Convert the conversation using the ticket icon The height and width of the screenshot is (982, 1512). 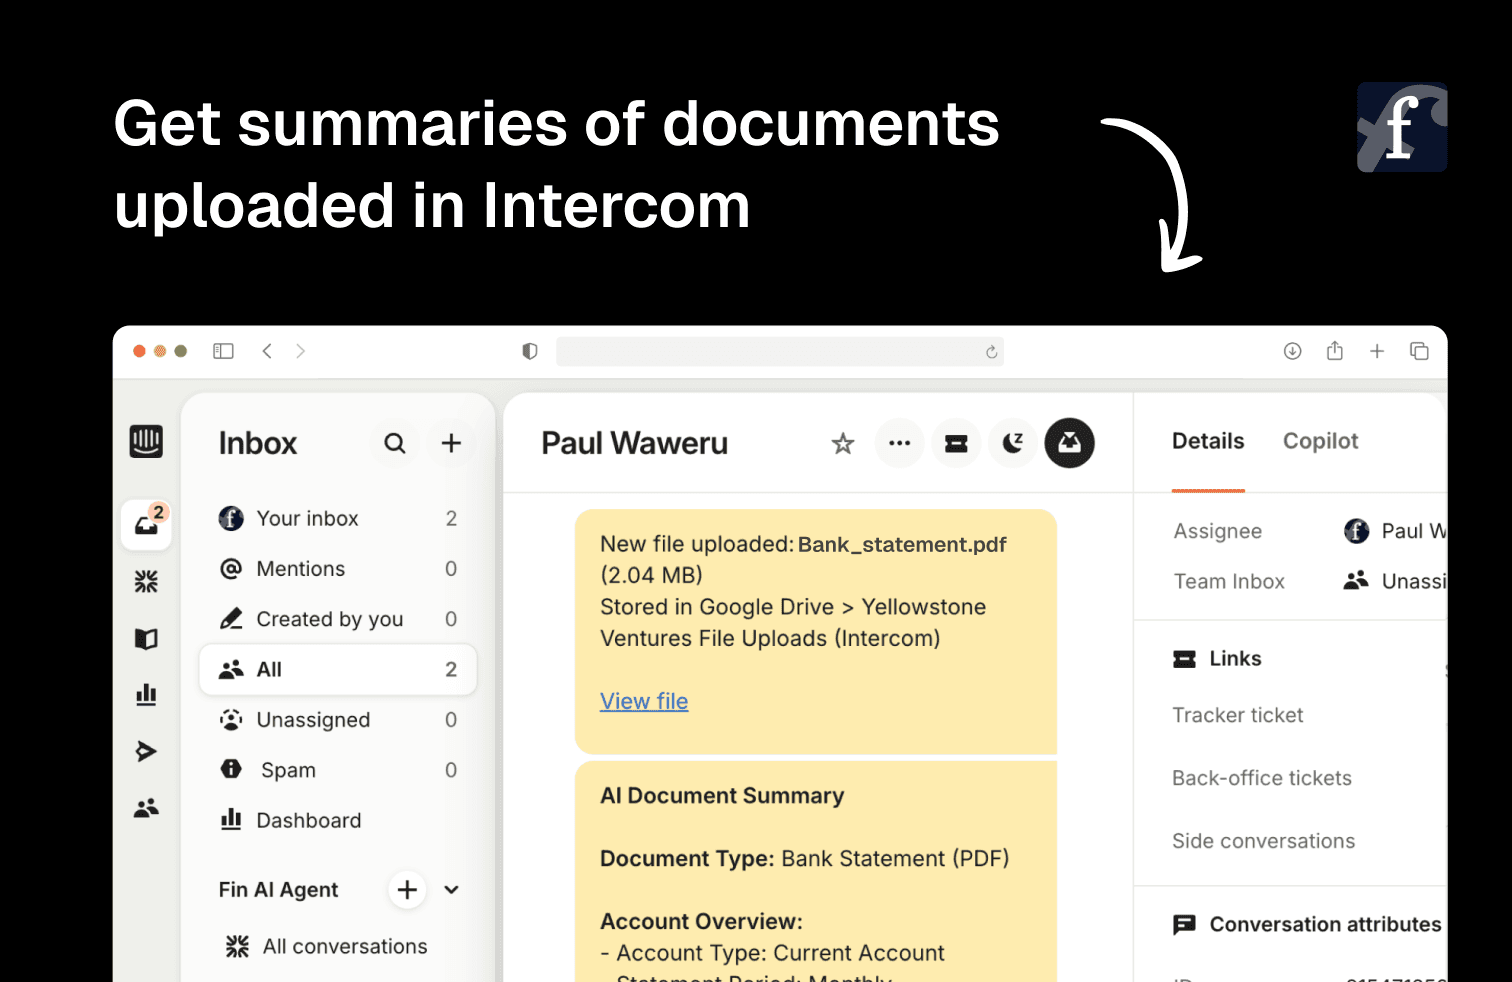click(956, 443)
